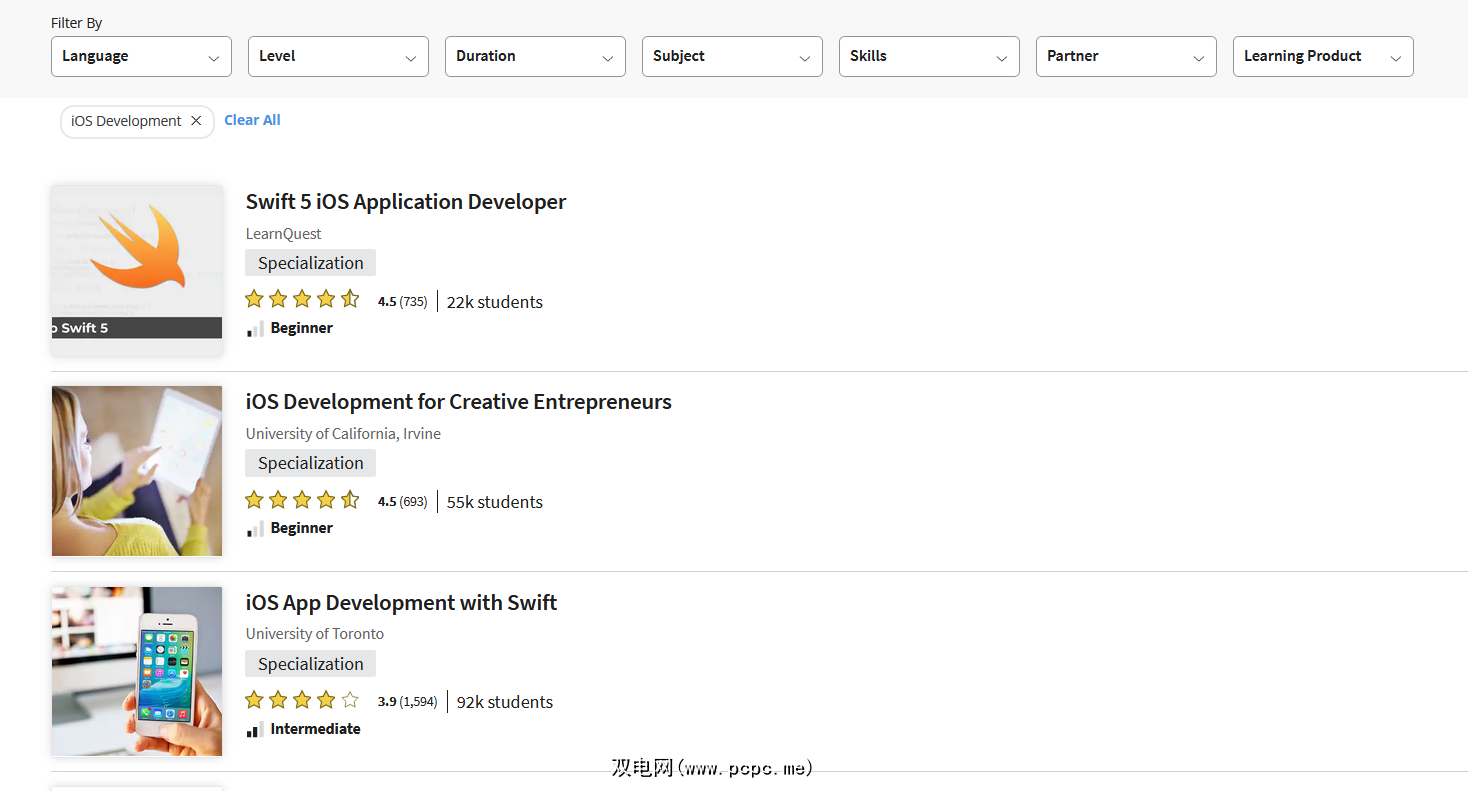Remove the iOS Development filter chip

(196, 121)
